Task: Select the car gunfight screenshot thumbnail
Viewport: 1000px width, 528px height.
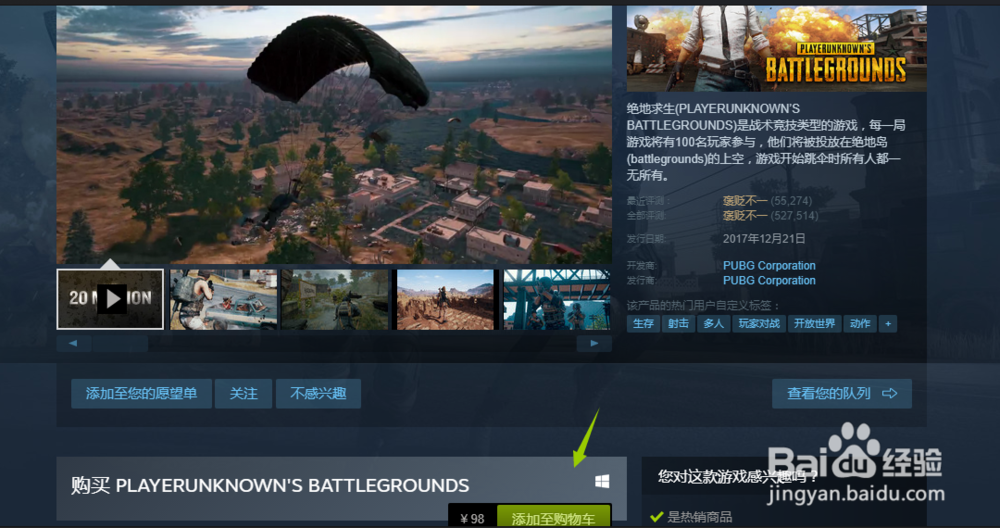Action: 224,299
